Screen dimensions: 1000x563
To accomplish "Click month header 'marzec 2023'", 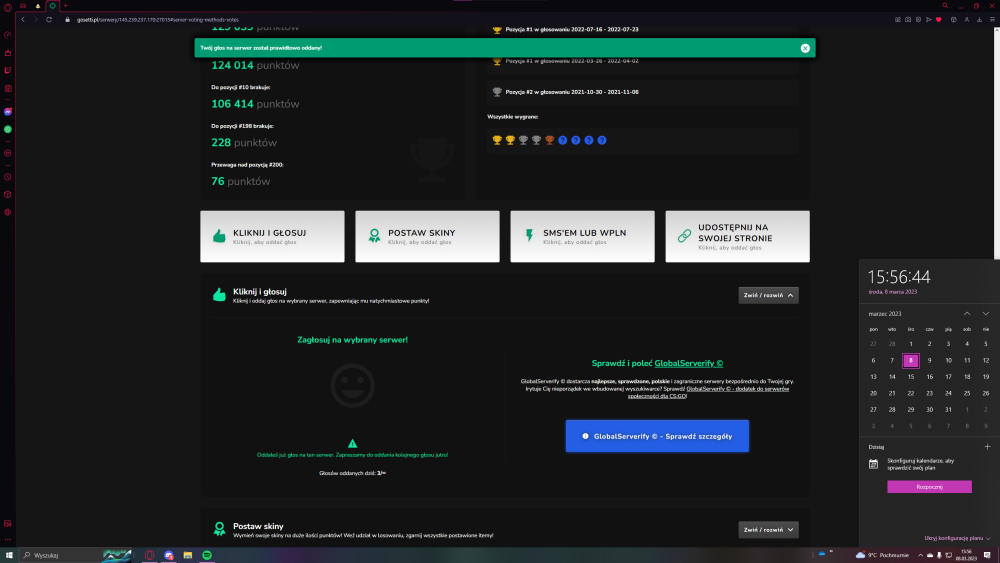I will point(885,314).
